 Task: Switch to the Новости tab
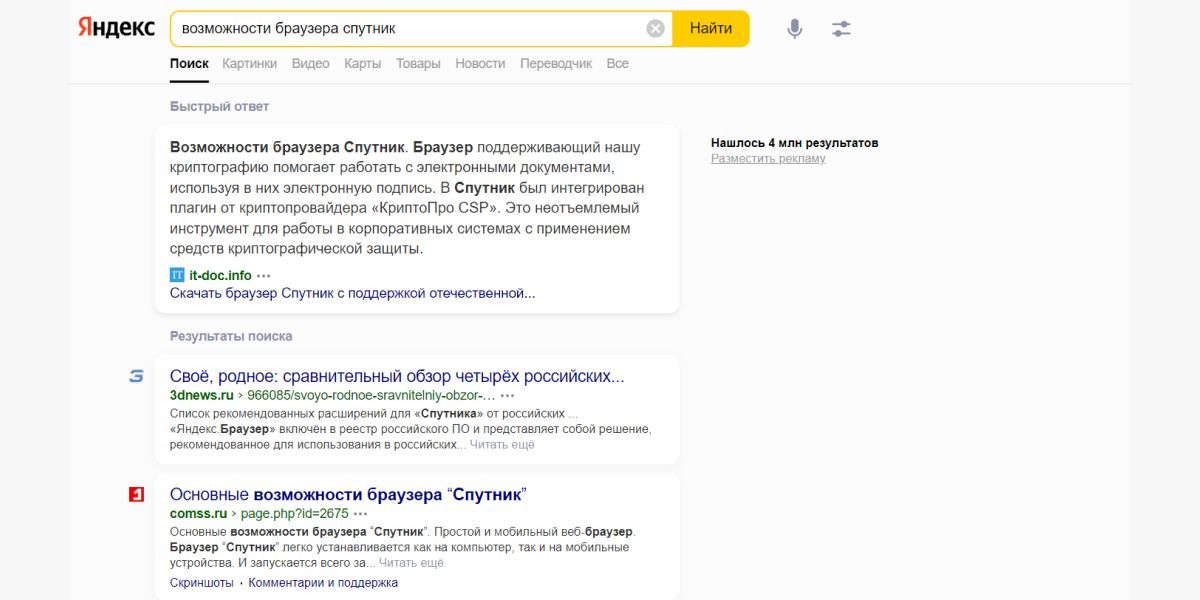(480, 63)
